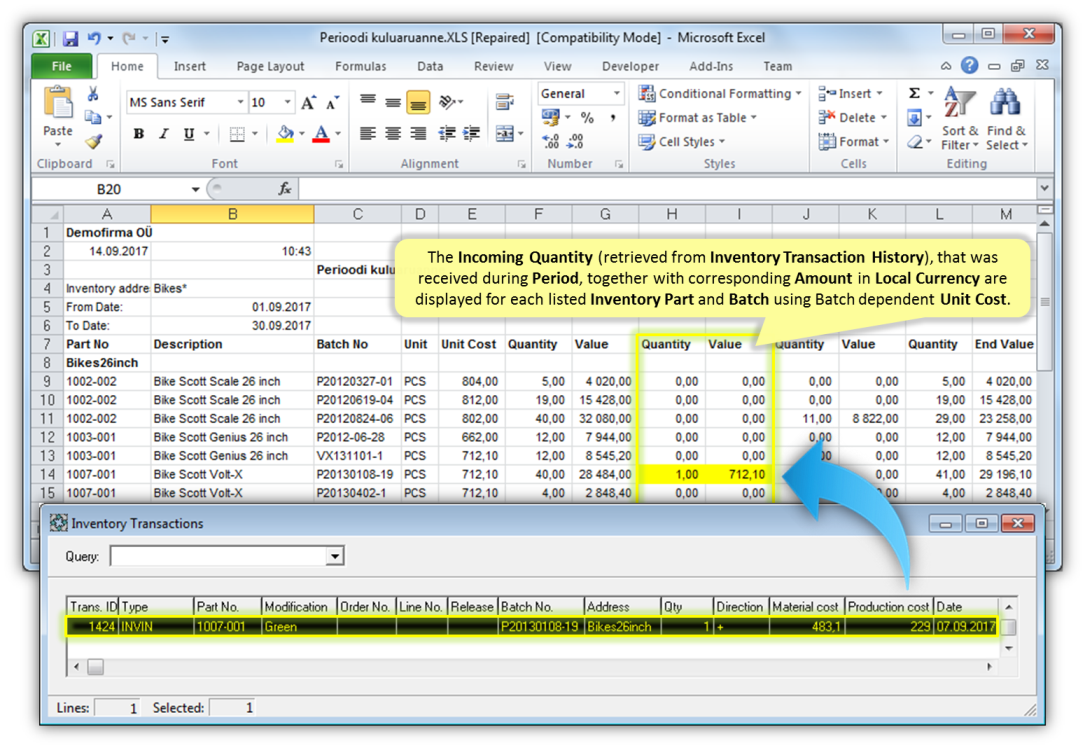Click the Insert cells button

pos(850,93)
